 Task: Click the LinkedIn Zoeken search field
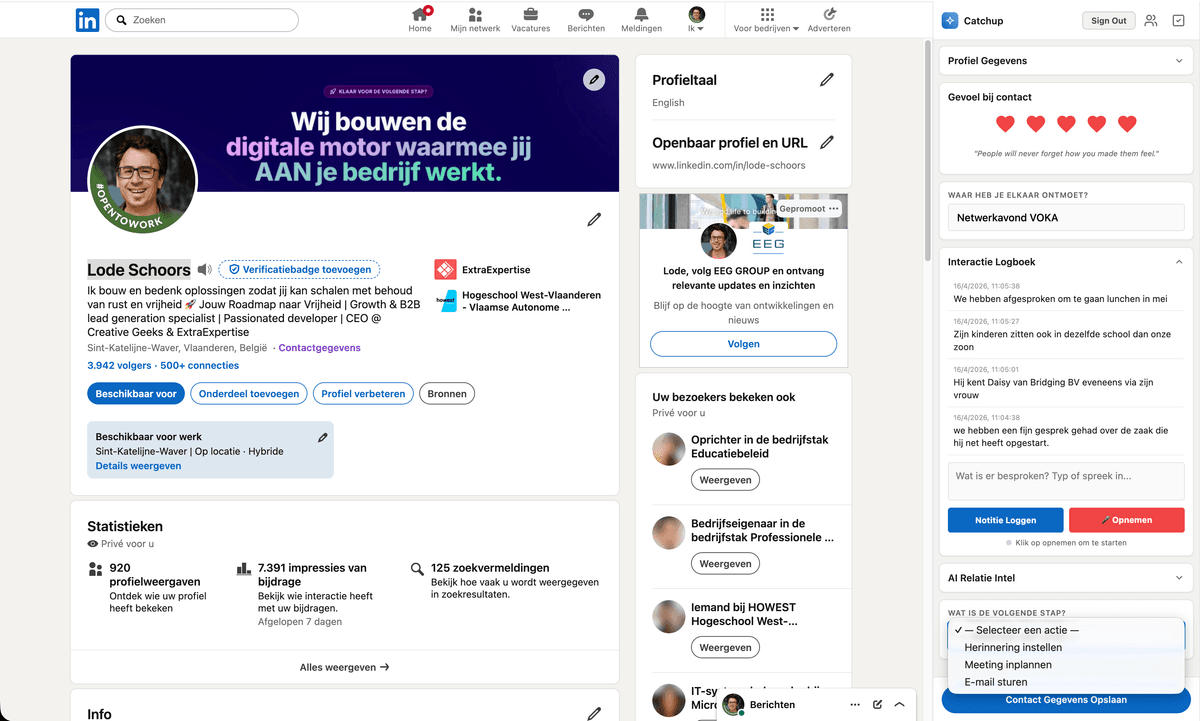201,20
